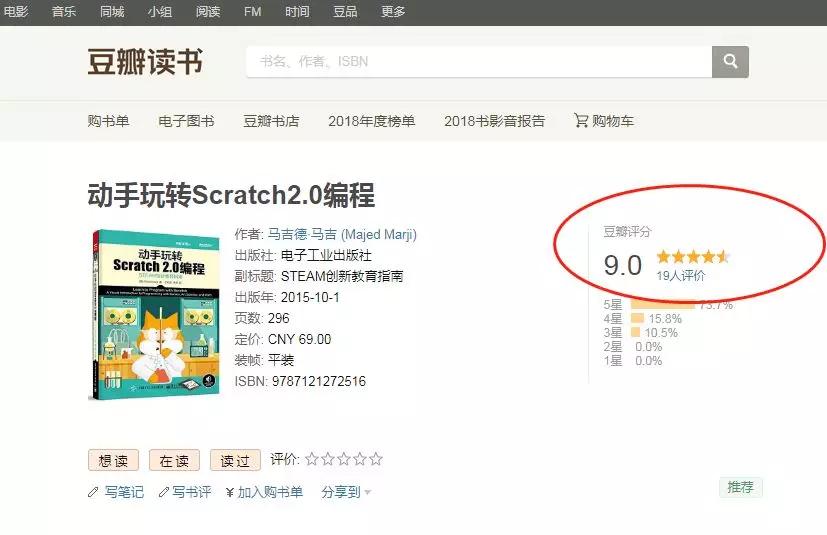Rate the book one star
The width and height of the screenshot is (827, 535).
(x=312, y=459)
